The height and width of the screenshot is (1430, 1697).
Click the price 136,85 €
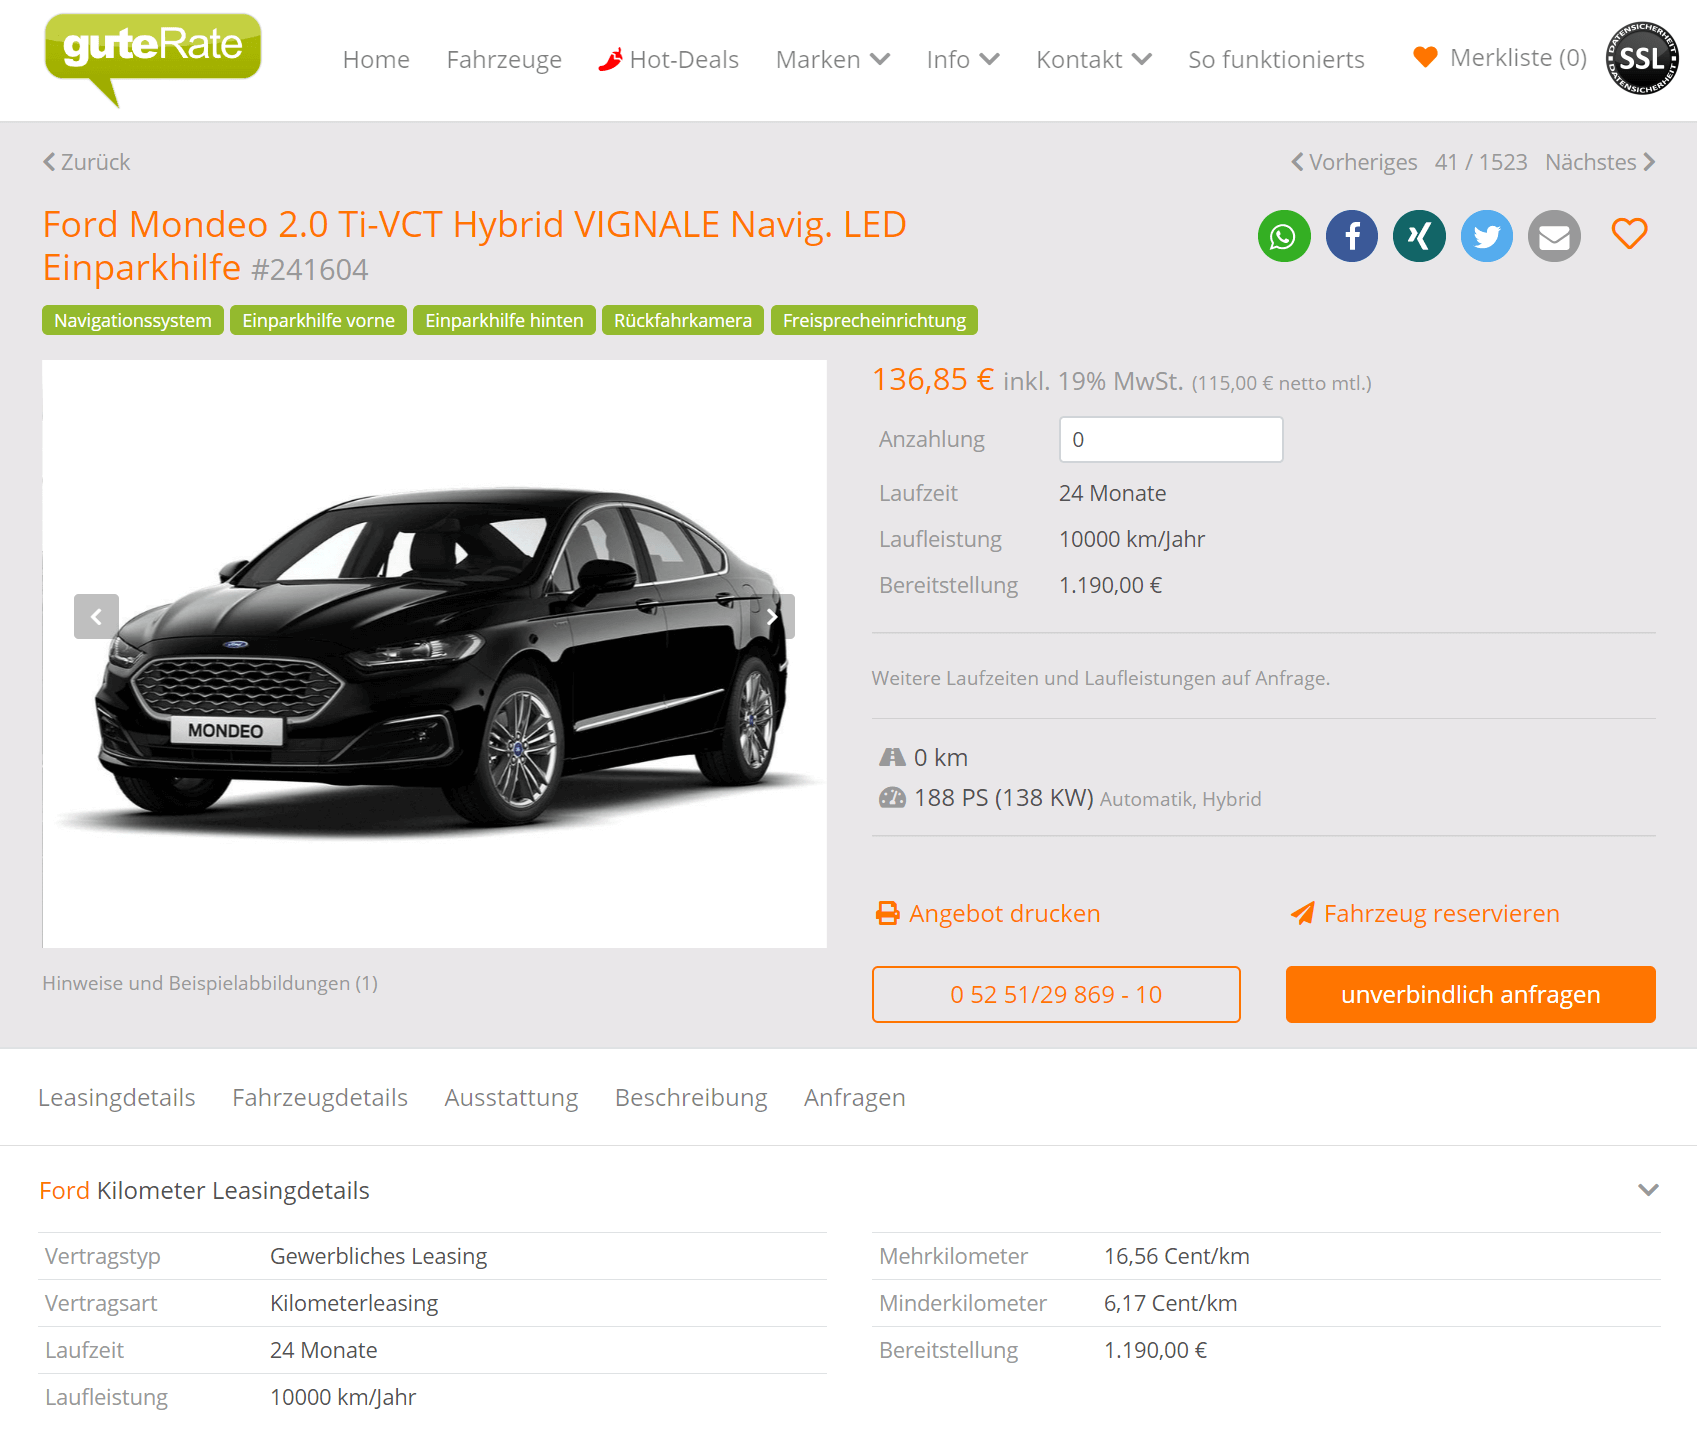933,379
